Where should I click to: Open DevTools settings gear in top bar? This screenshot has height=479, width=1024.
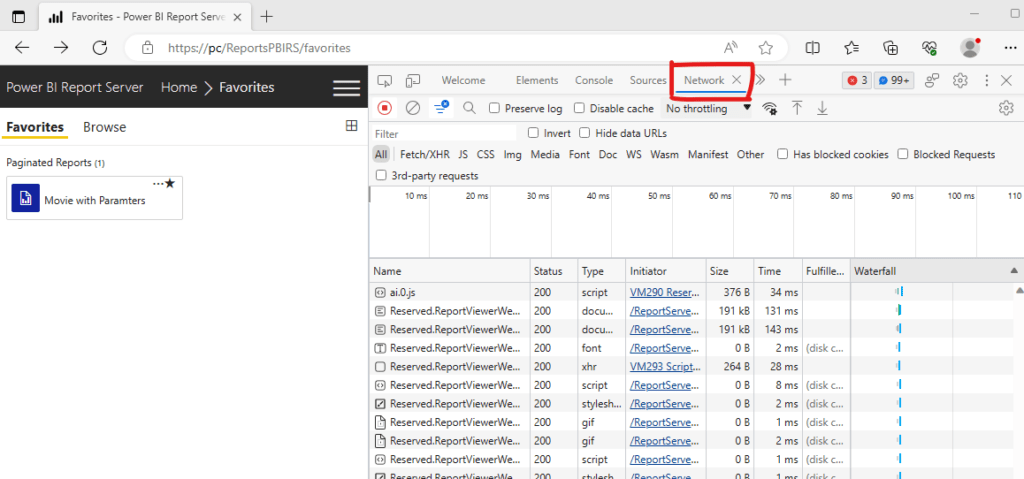[x=959, y=80]
